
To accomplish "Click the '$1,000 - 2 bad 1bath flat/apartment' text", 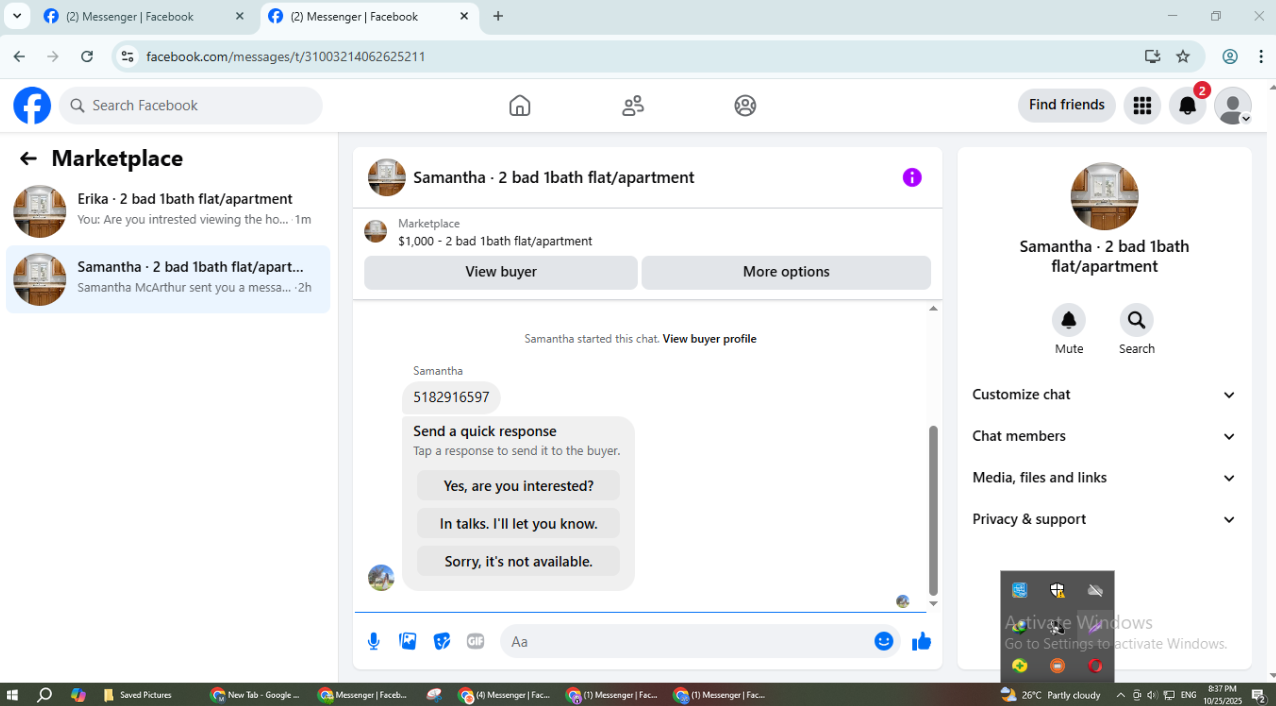I will click(495, 241).
